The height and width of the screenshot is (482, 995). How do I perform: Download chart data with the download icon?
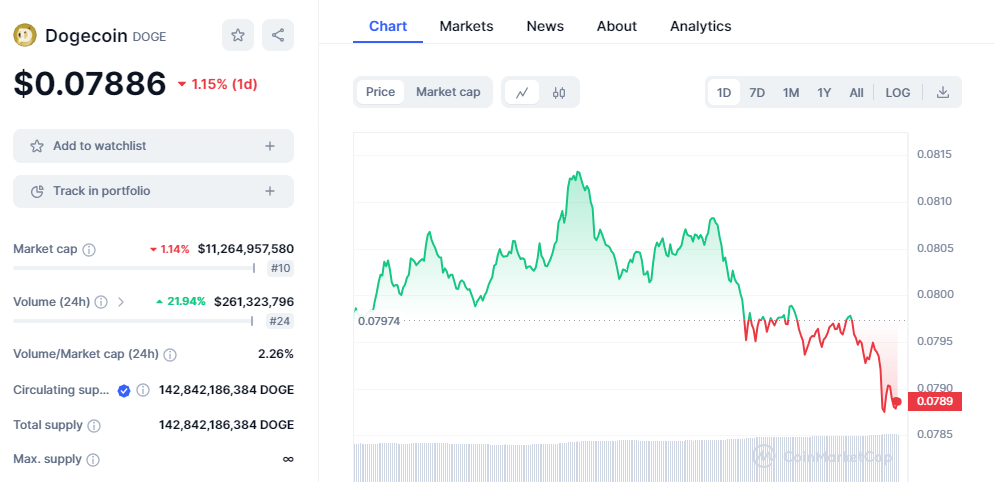point(943,93)
